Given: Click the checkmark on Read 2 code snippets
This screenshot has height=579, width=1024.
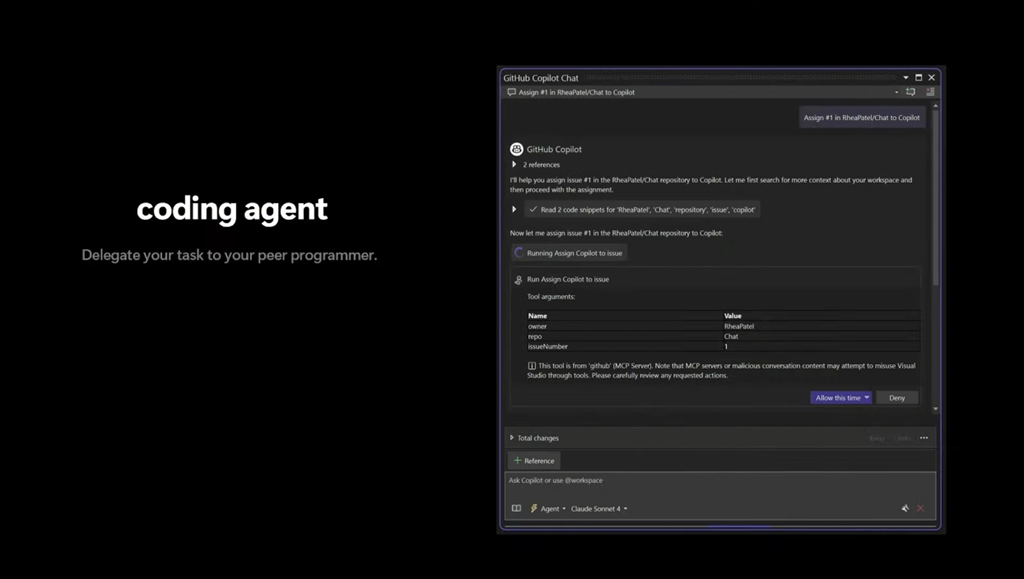Looking at the screenshot, I should [533, 210].
